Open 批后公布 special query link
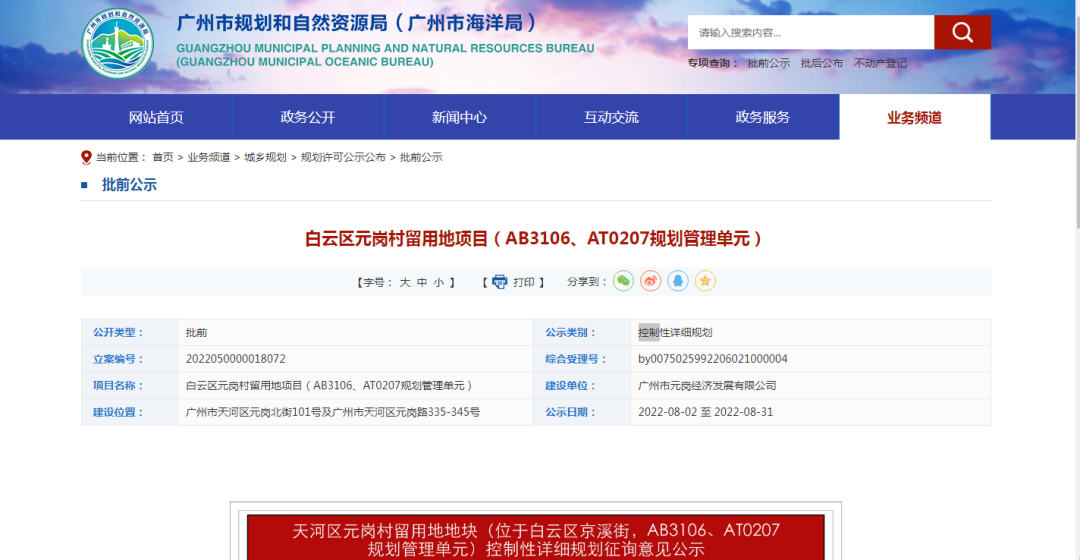Screen dimensions: 1080x560 (x=822, y=63)
